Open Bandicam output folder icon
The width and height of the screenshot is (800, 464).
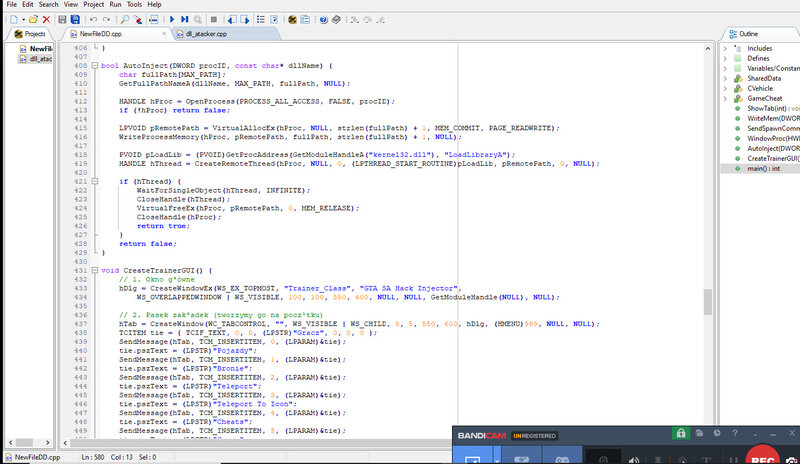(x=699, y=433)
